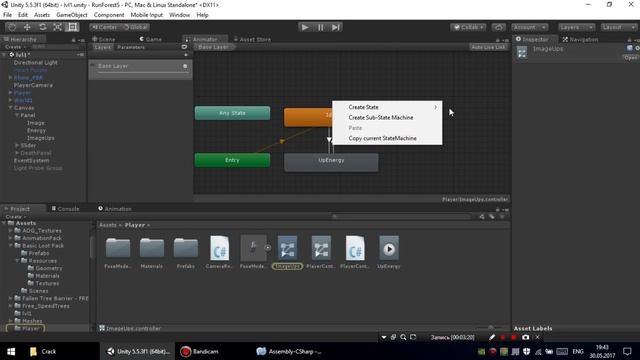Open the Help menu
This screenshot has width=640, height=360.
[x=202, y=15]
